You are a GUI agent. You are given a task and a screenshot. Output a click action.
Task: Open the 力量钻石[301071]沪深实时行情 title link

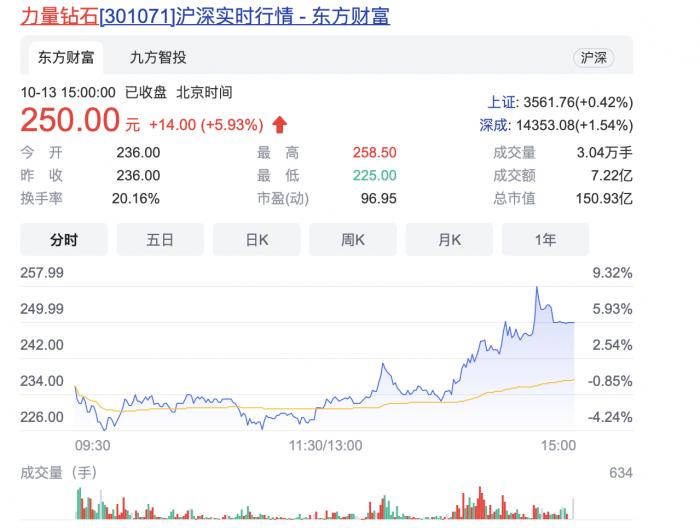pyautogui.click(x=205, y=17)
